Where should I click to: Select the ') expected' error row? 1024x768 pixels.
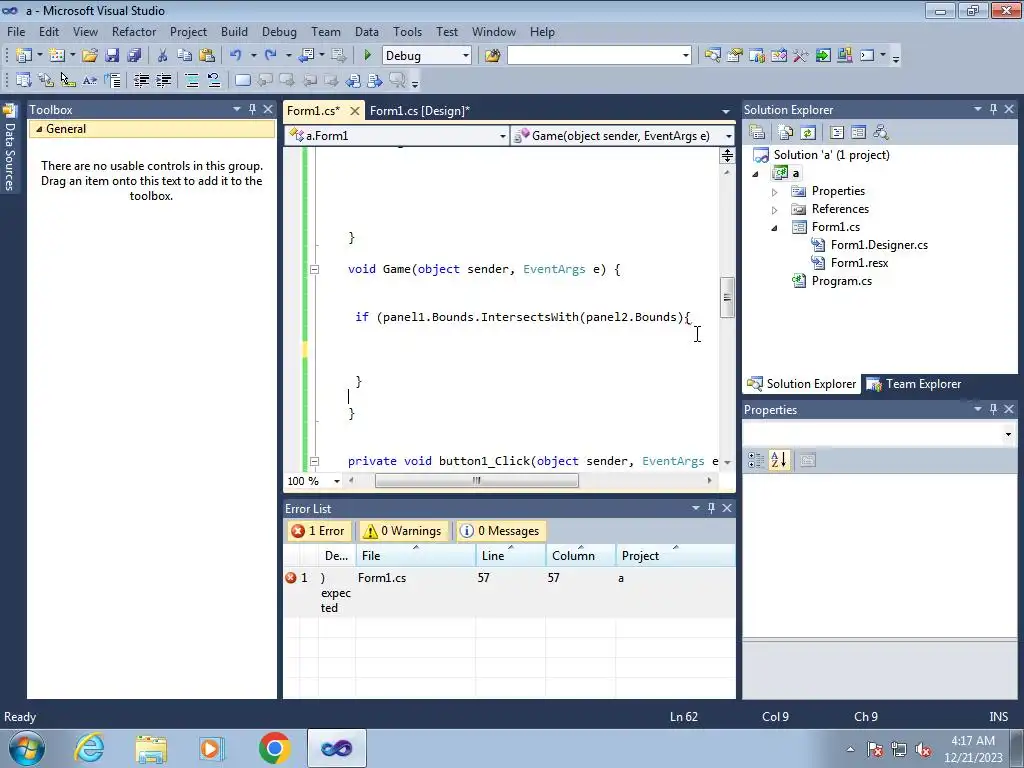click(509, 592)
